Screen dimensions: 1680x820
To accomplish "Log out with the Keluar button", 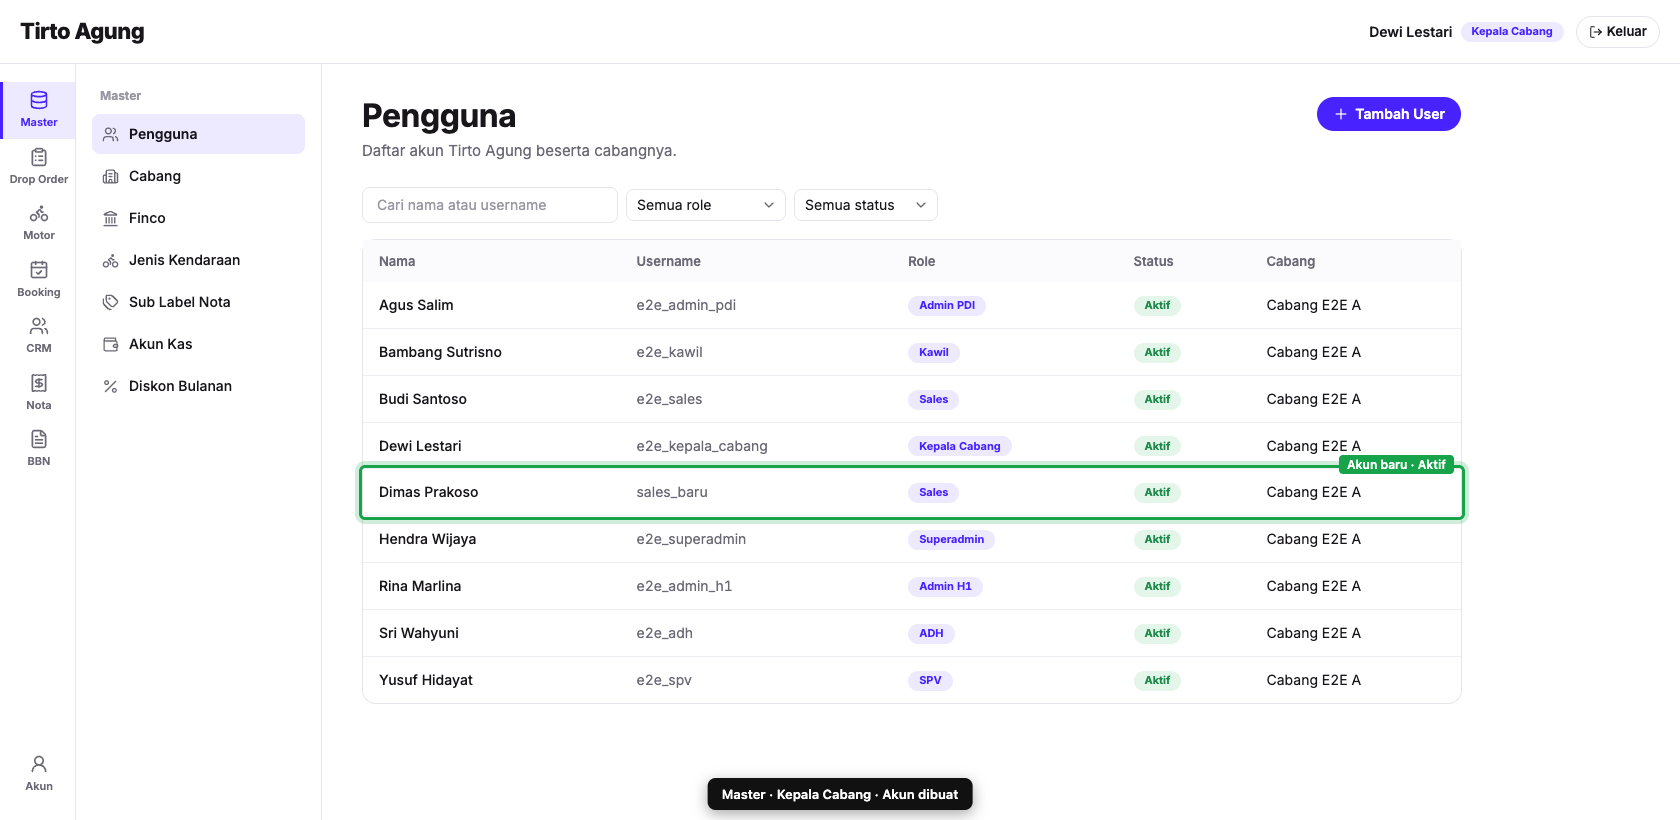I will [1617, 32].
